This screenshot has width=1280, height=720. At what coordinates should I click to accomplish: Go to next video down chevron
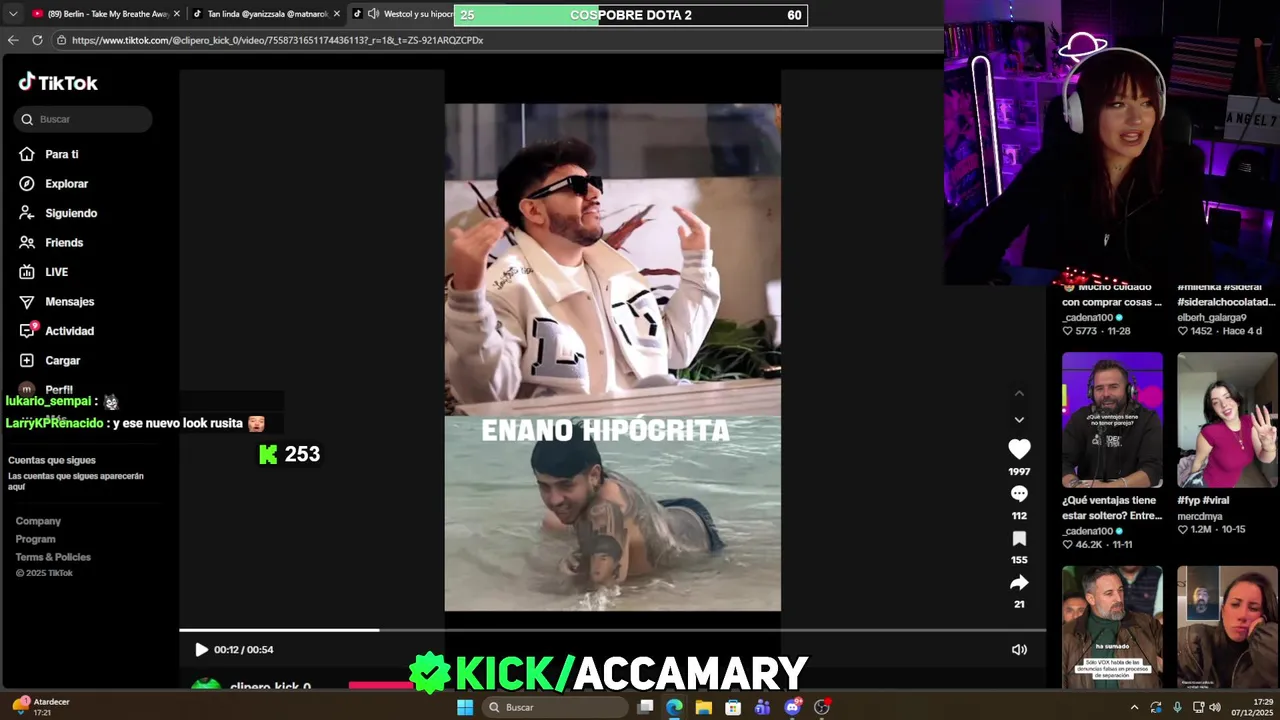[x=1019, y=420]
